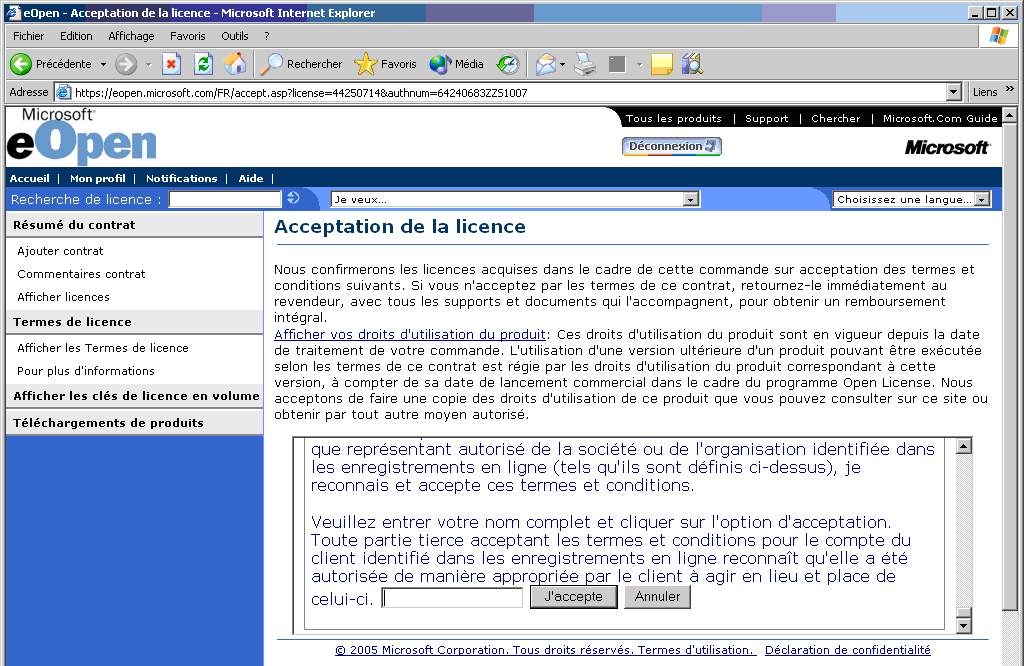Open the Forward button dropdown arrow

pos(148,65)
